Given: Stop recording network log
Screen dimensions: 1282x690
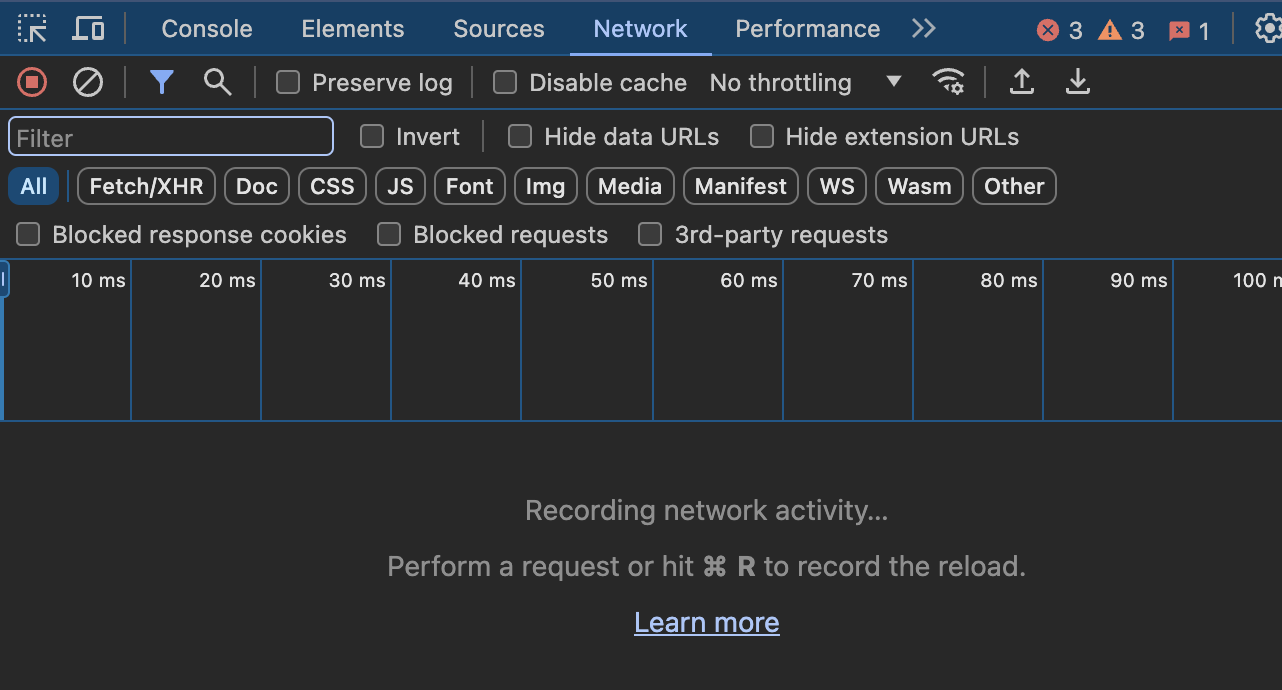Looking at the screenshot, I should click(32, 82).
